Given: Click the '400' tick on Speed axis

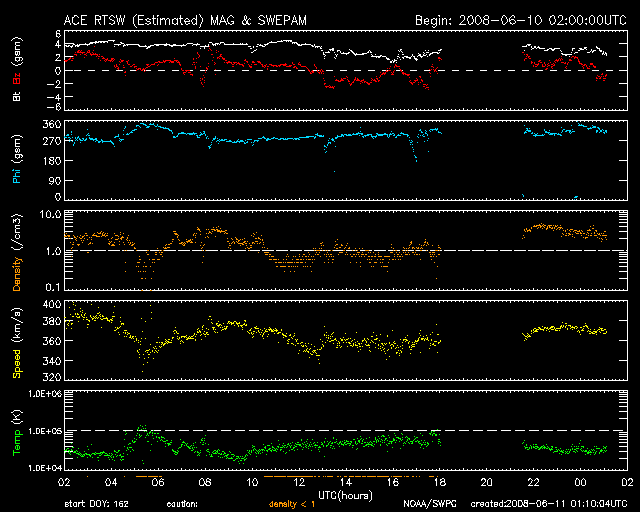Looking at the screenshot, I should (52, 304).
